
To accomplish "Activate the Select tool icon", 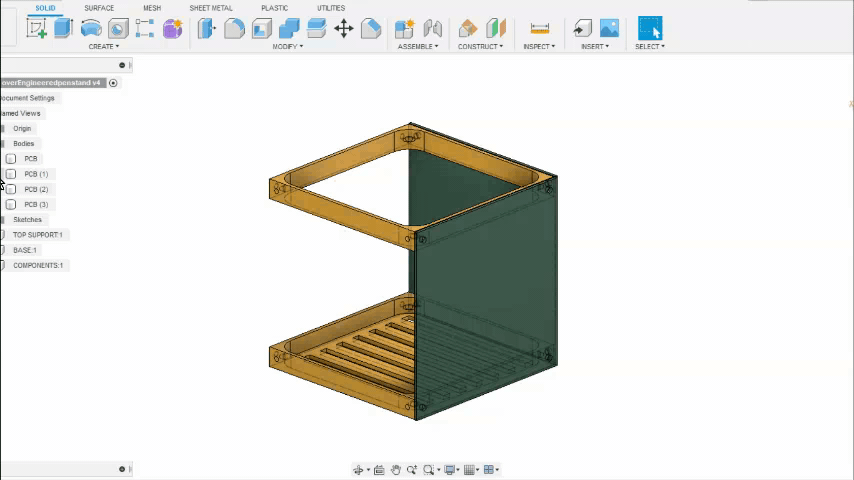I will (650, 28).
